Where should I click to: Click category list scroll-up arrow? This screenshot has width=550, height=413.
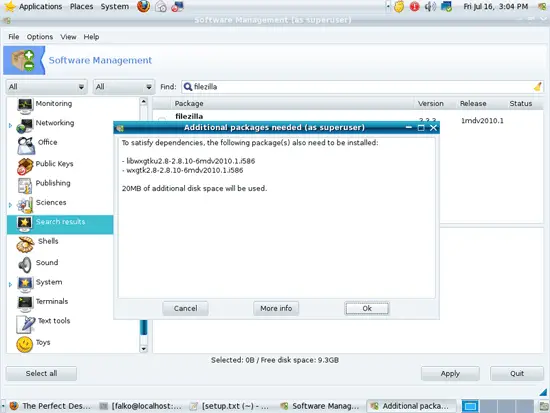click(143, 102)
